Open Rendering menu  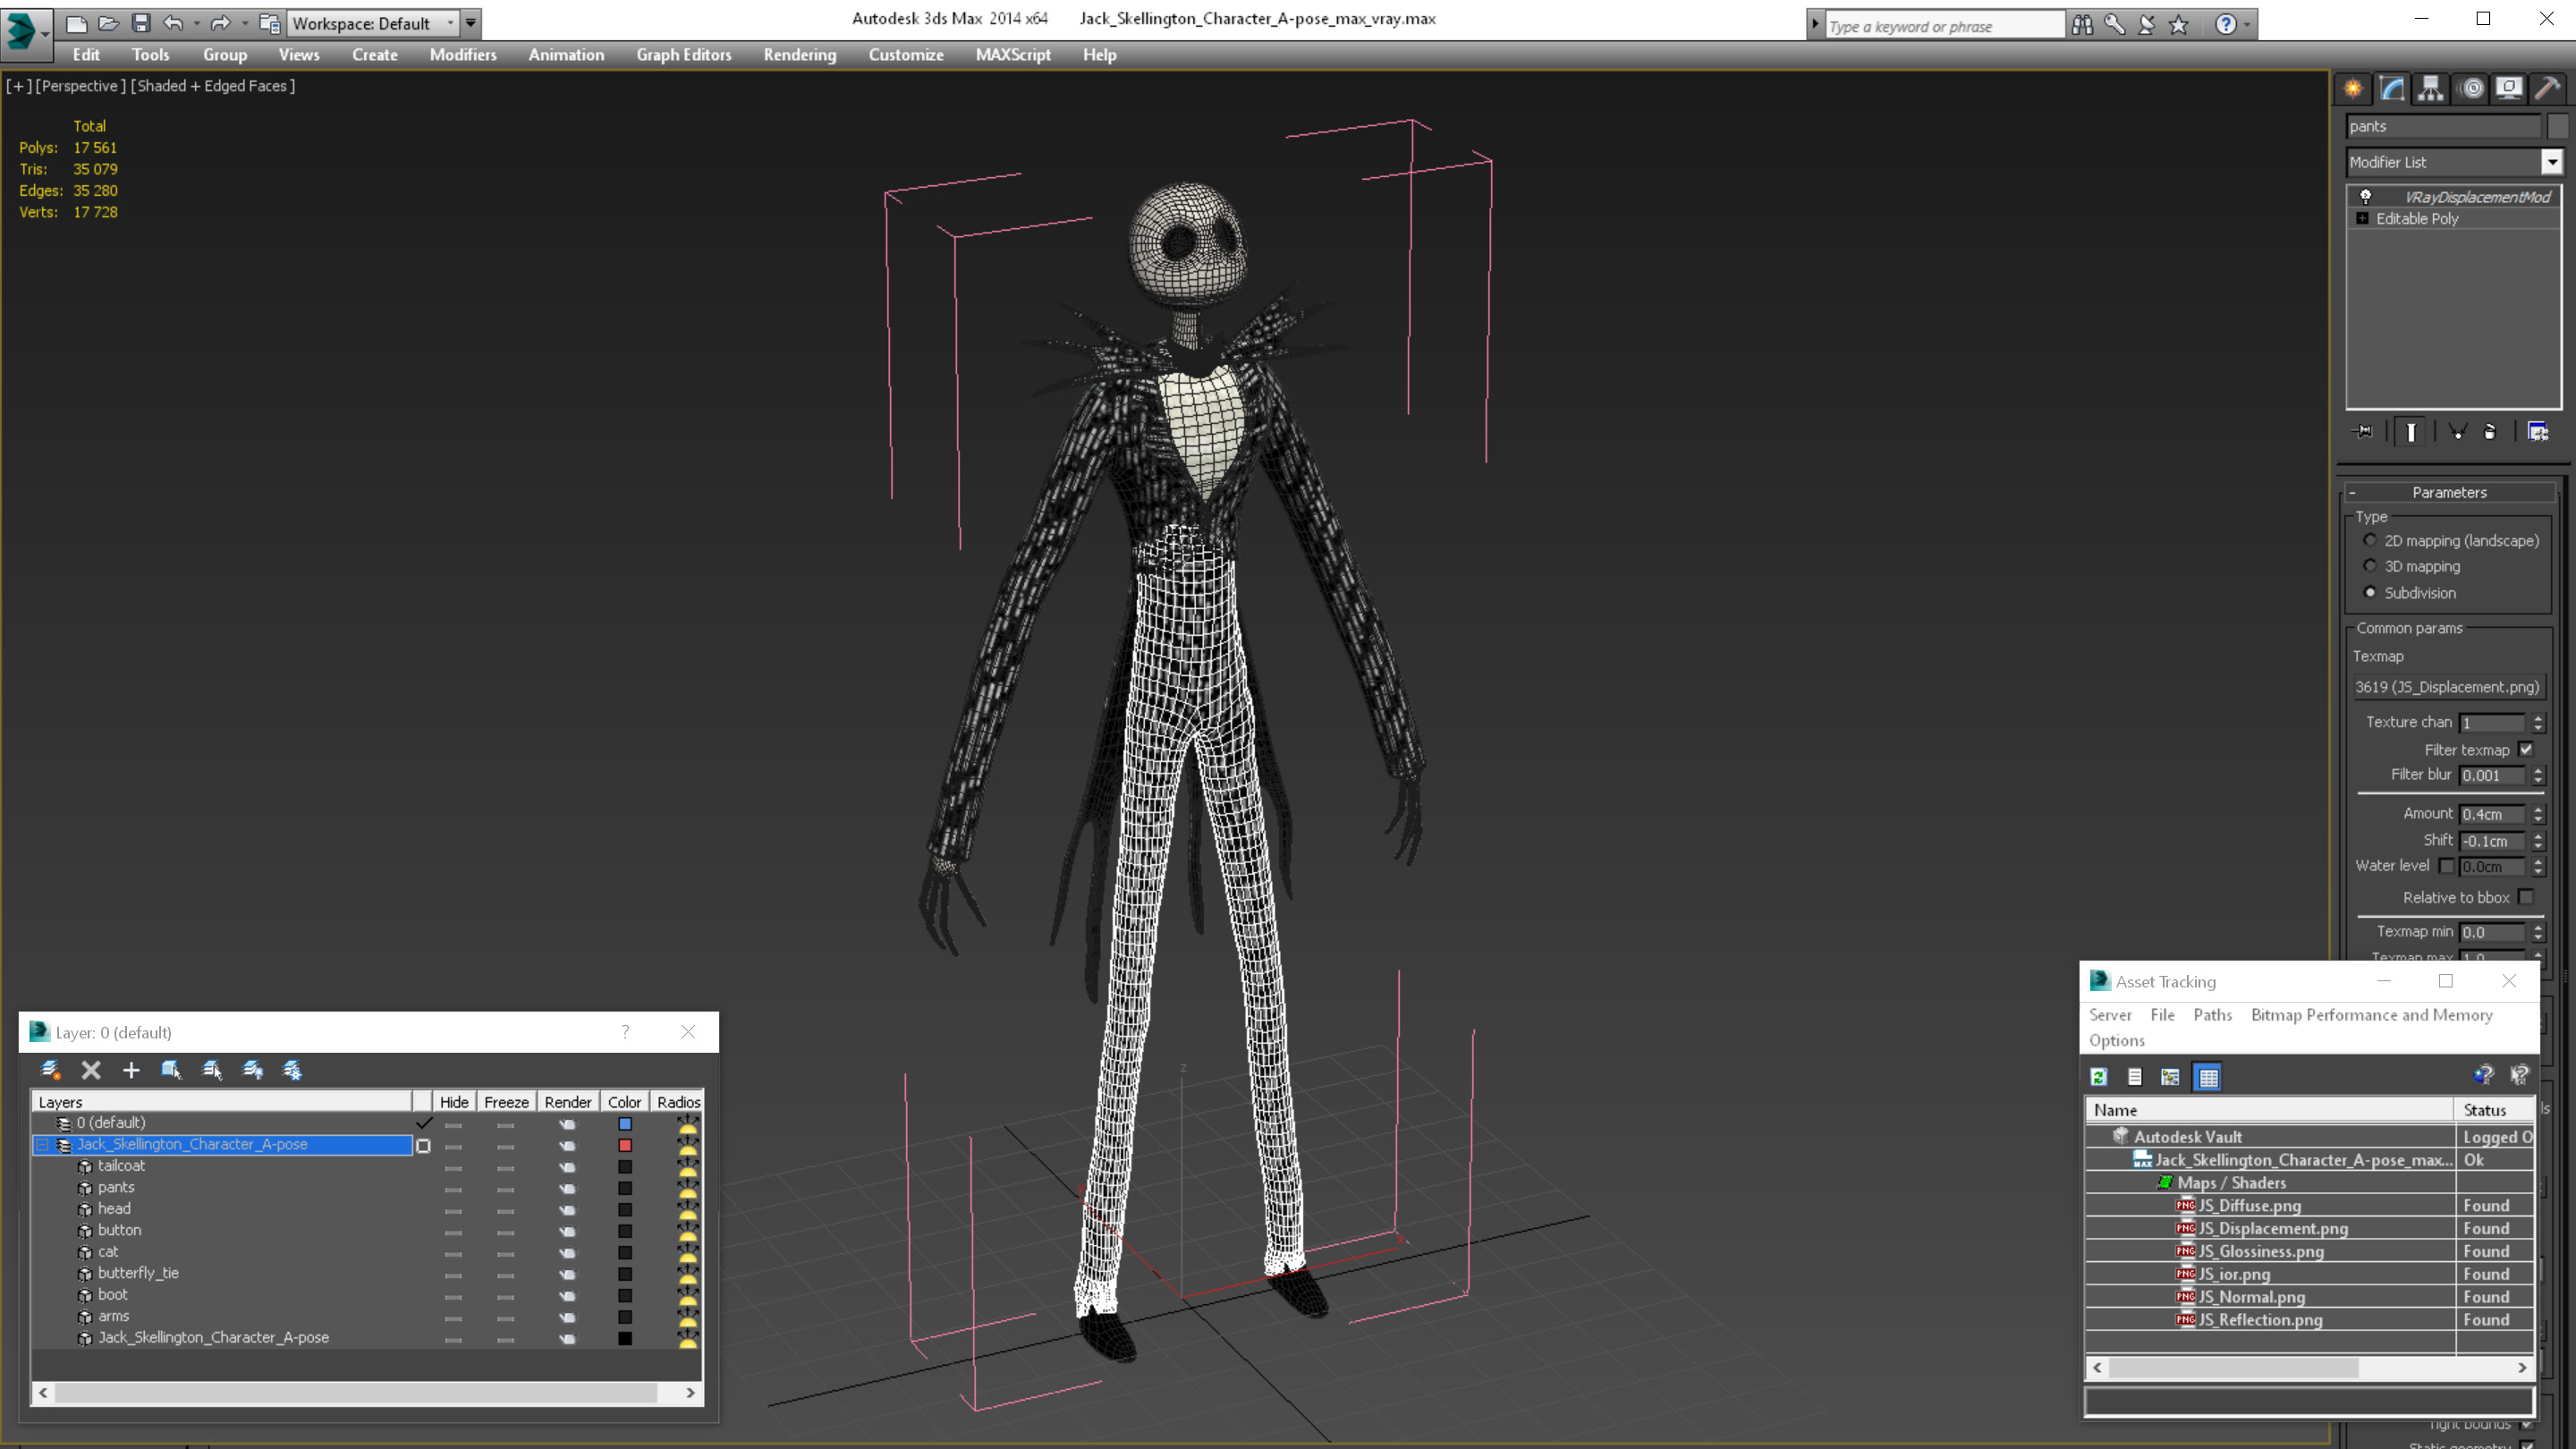pos(799,55)
